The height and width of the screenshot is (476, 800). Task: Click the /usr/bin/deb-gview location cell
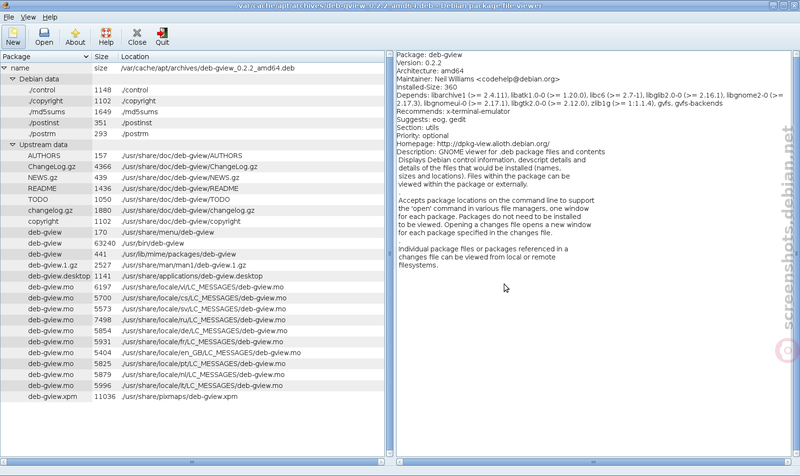(x=153, y=243)
